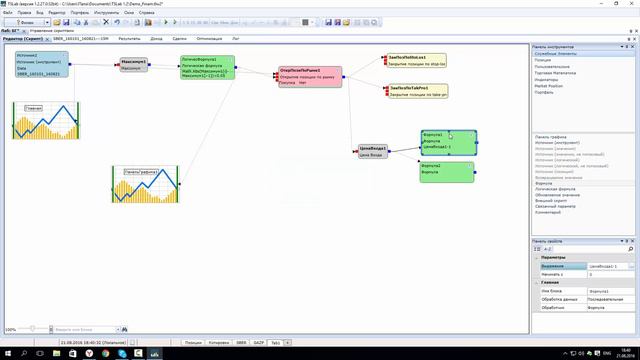Open the View (Вид) menu
The width and height of the screenshot is (640, 360).
point(40,13)
